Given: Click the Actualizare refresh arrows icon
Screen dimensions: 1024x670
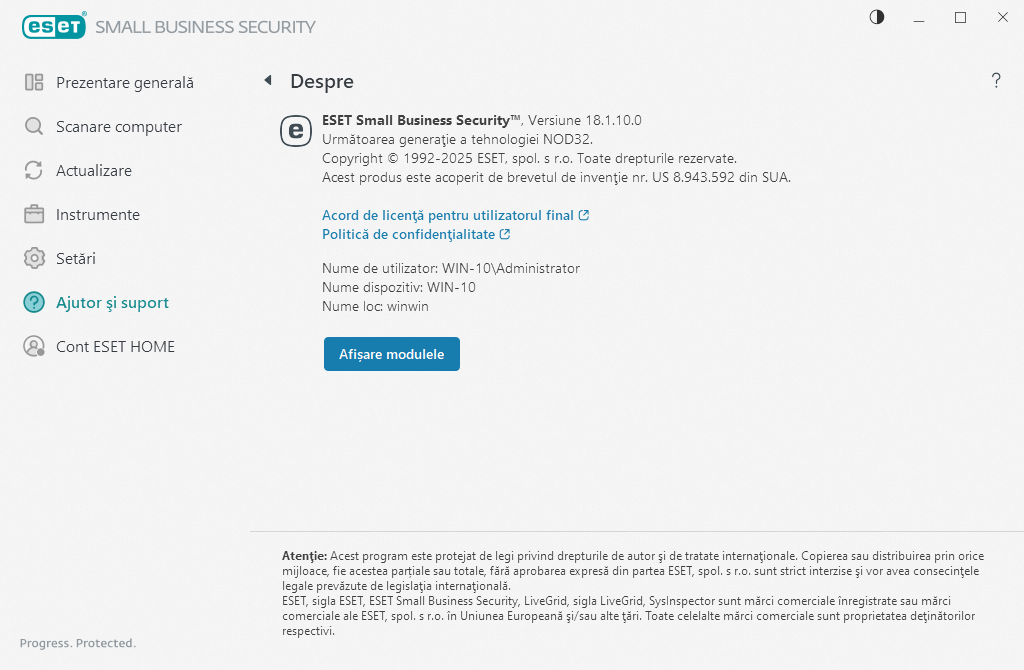Looking at the screenshot, I should 34,170.
